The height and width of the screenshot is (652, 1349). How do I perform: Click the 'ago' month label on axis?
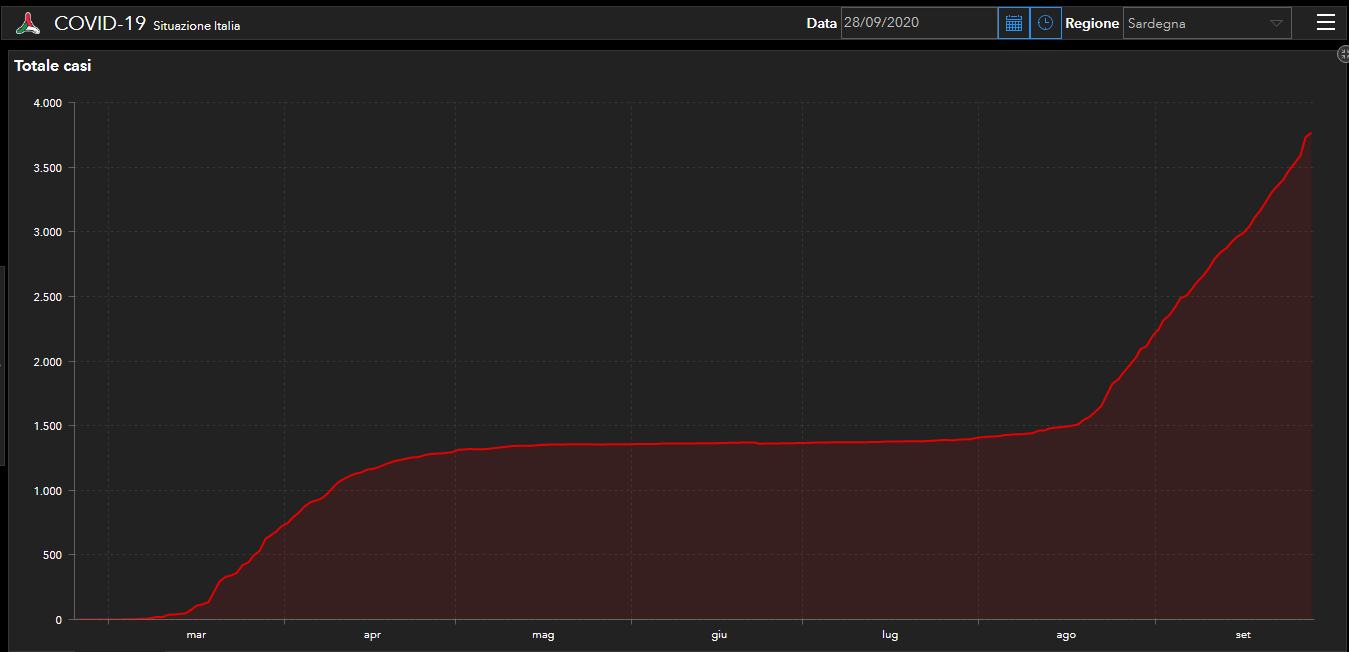tap(1066, 635)
